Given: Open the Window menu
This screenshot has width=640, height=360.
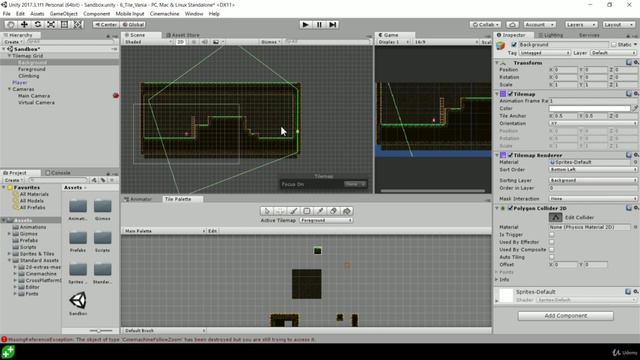Looking at the screenshot, I should pyautogui.click(x=194, y=13).
